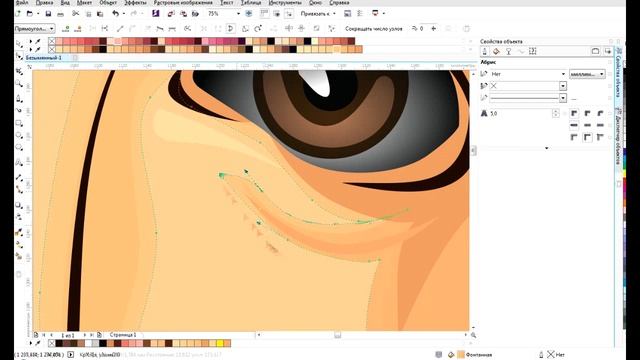
Task: Open the Прямоугол... selection mode dropdown
Action: pyautogui.click(x=34, y=29)
